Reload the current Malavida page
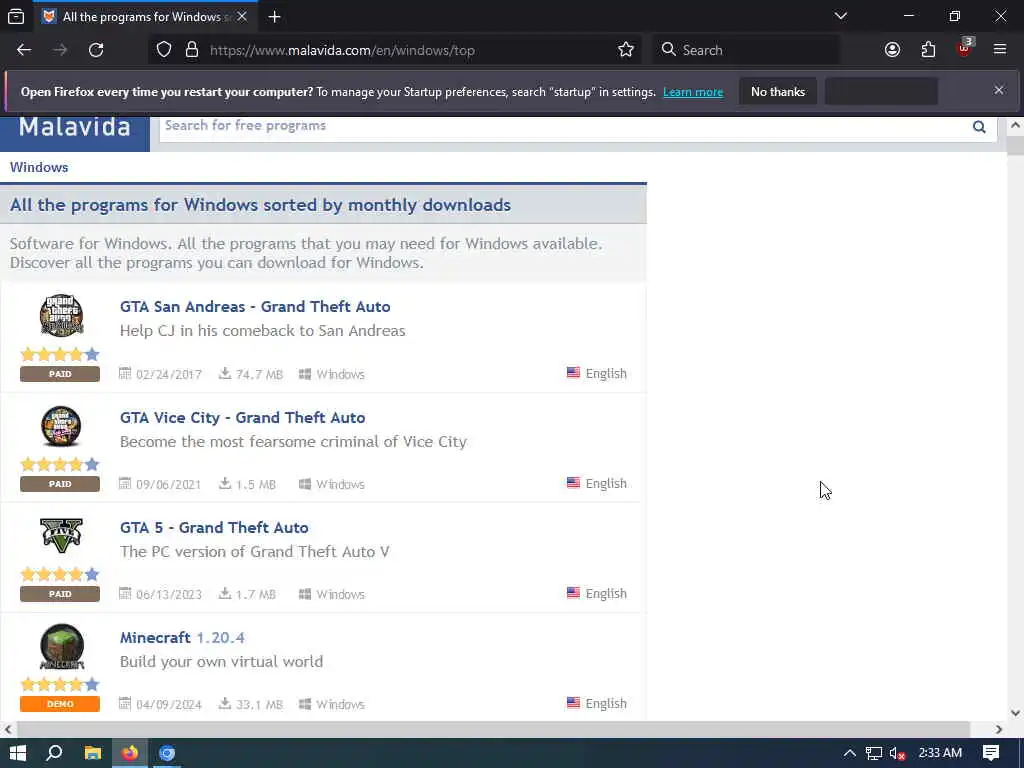The width and height of the screenshot is (1024, 768). click(96, 50)
